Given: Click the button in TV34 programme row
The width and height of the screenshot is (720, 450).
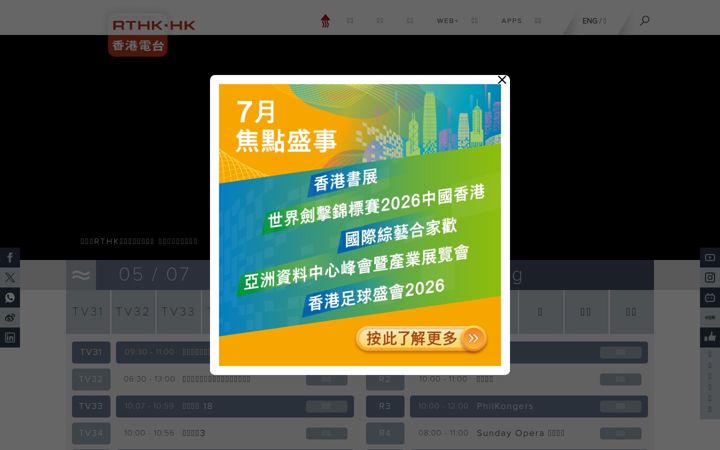Looking at the screenshot, I should [326, 433].
